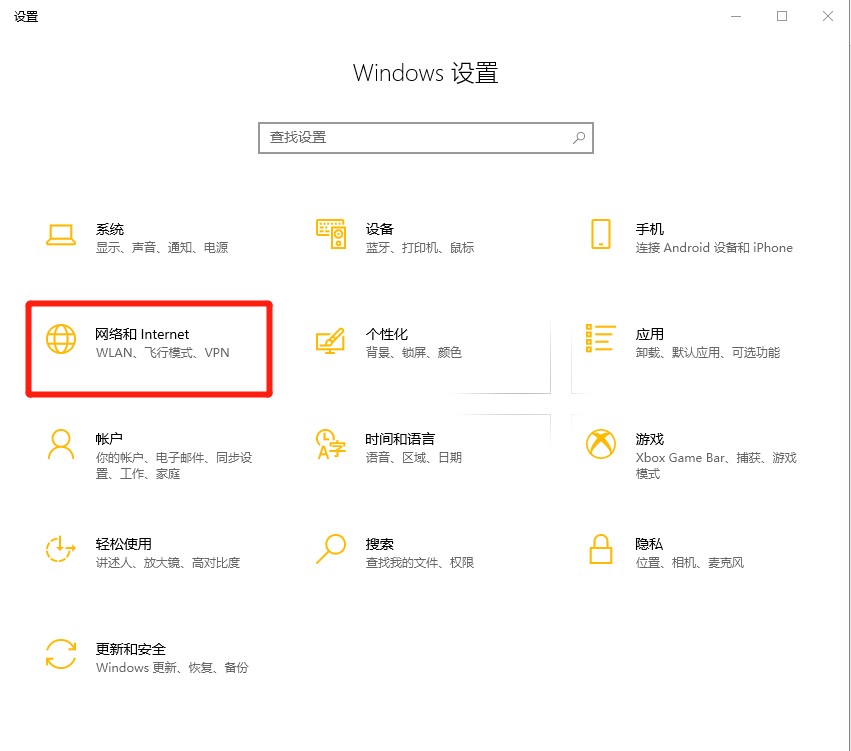Select the Phone icon
The height and width of the screenshot is (751, 851).
click(x=601, y=234)
